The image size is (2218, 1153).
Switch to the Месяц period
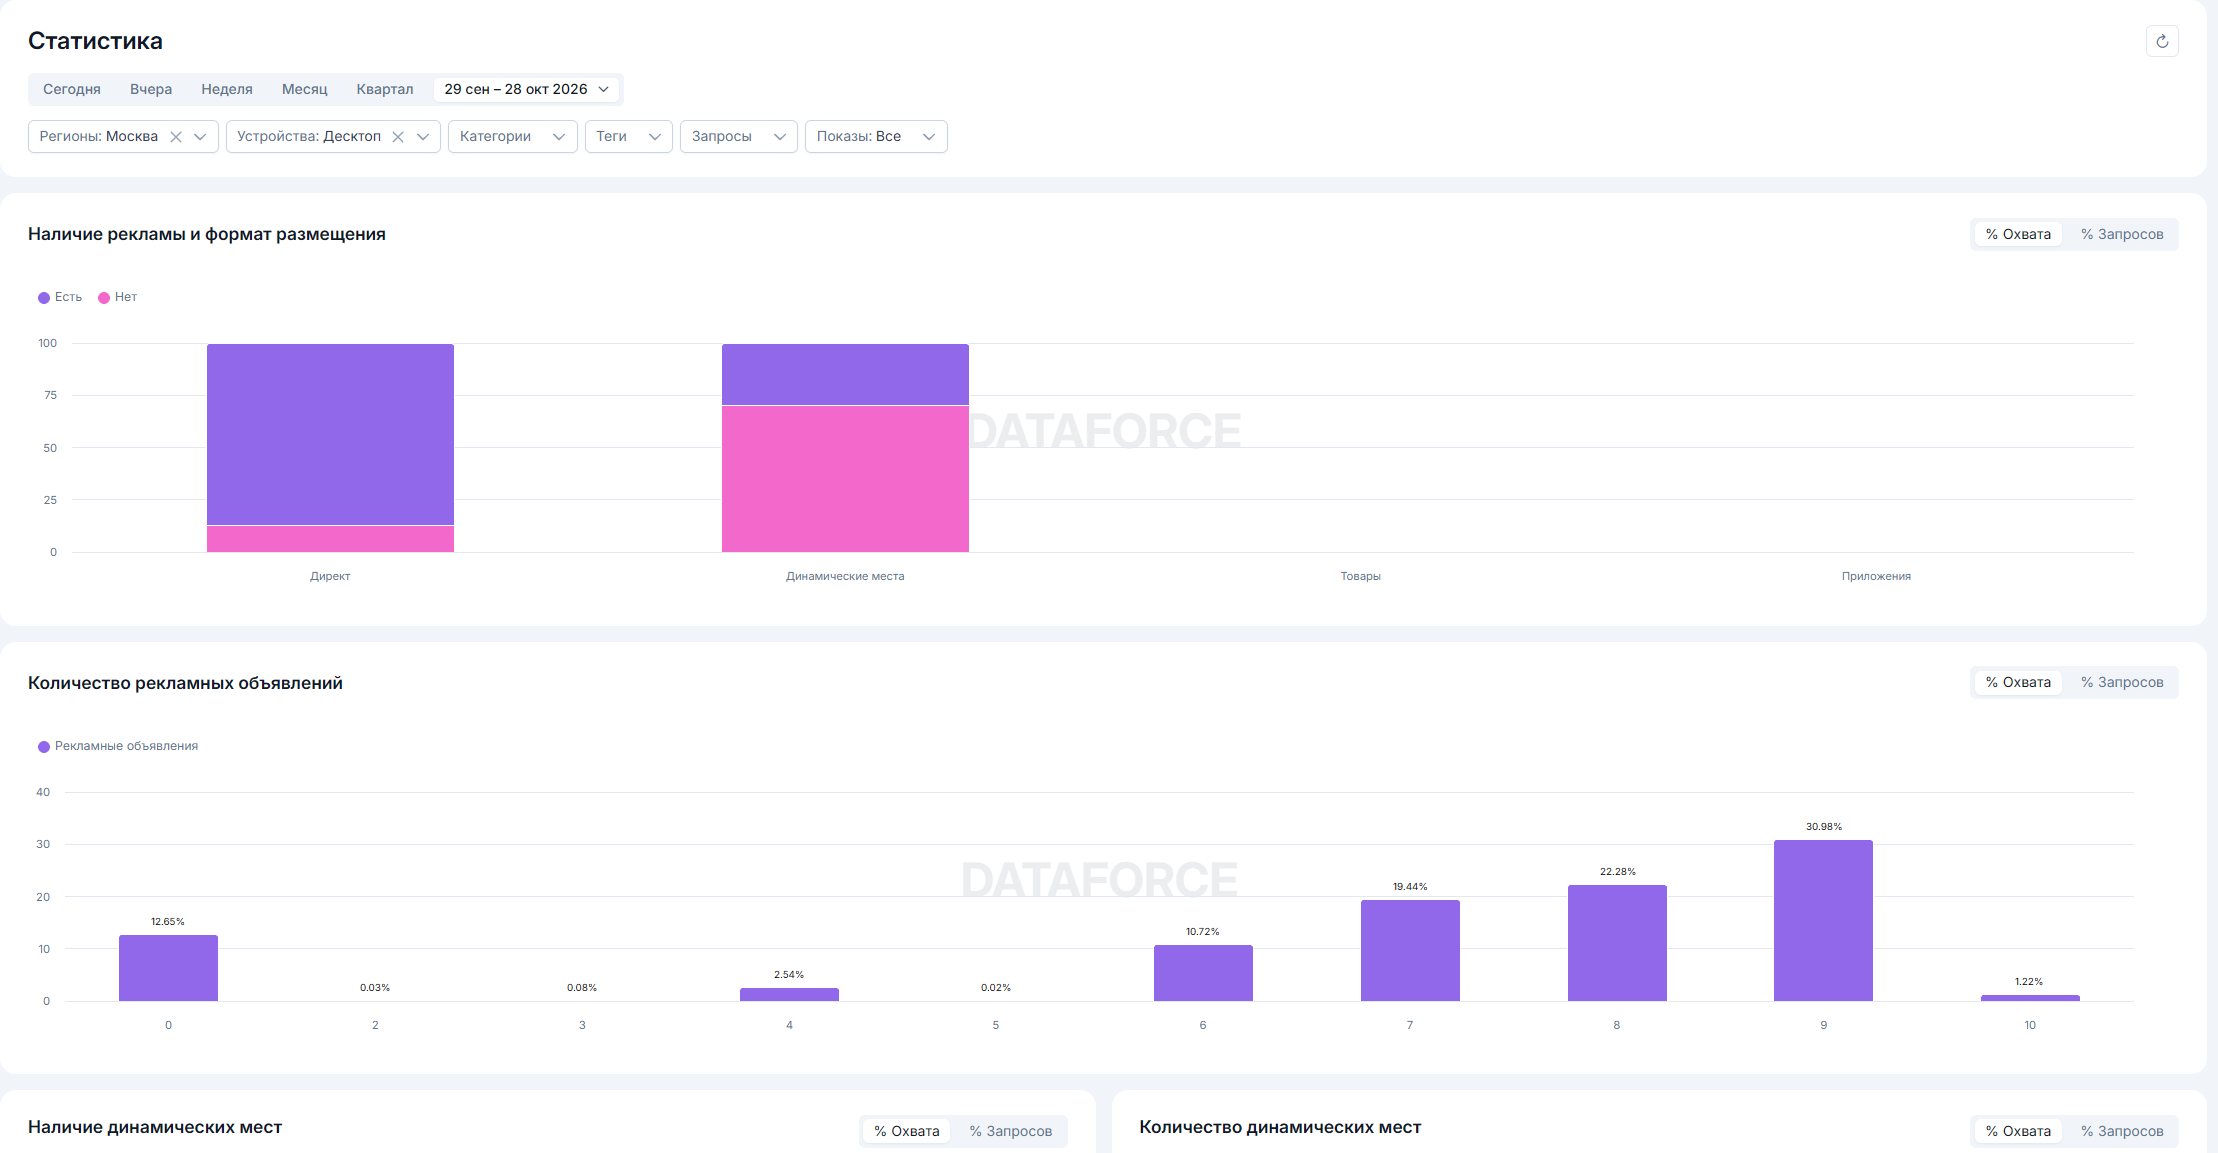pyautogui.click(x=305, y=89)
